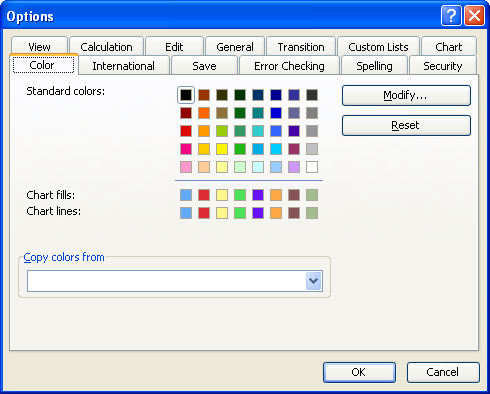Pick the brown swatch in the first standard row

(204, 95)
